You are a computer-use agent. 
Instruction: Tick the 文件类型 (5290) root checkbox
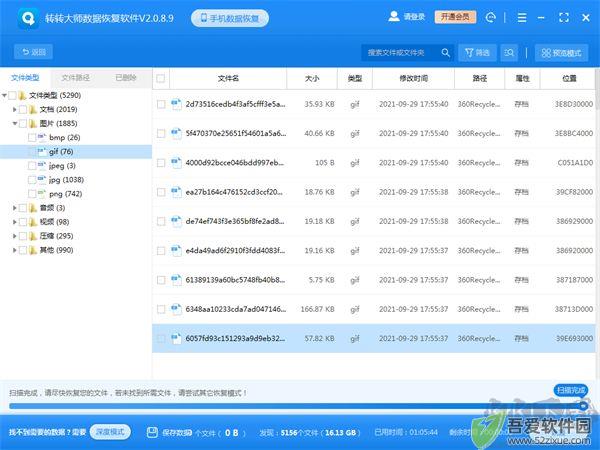pos(12,95)
